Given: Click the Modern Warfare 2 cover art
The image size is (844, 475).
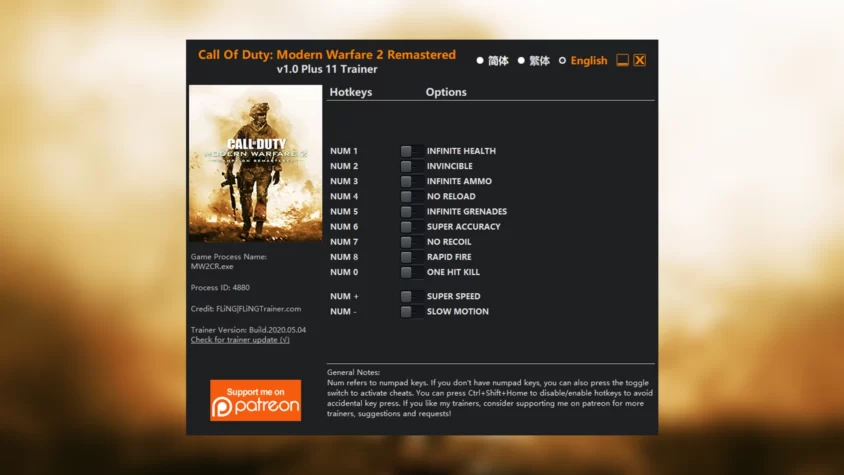Looking at the screenshot, I should (x=256, y=163).
